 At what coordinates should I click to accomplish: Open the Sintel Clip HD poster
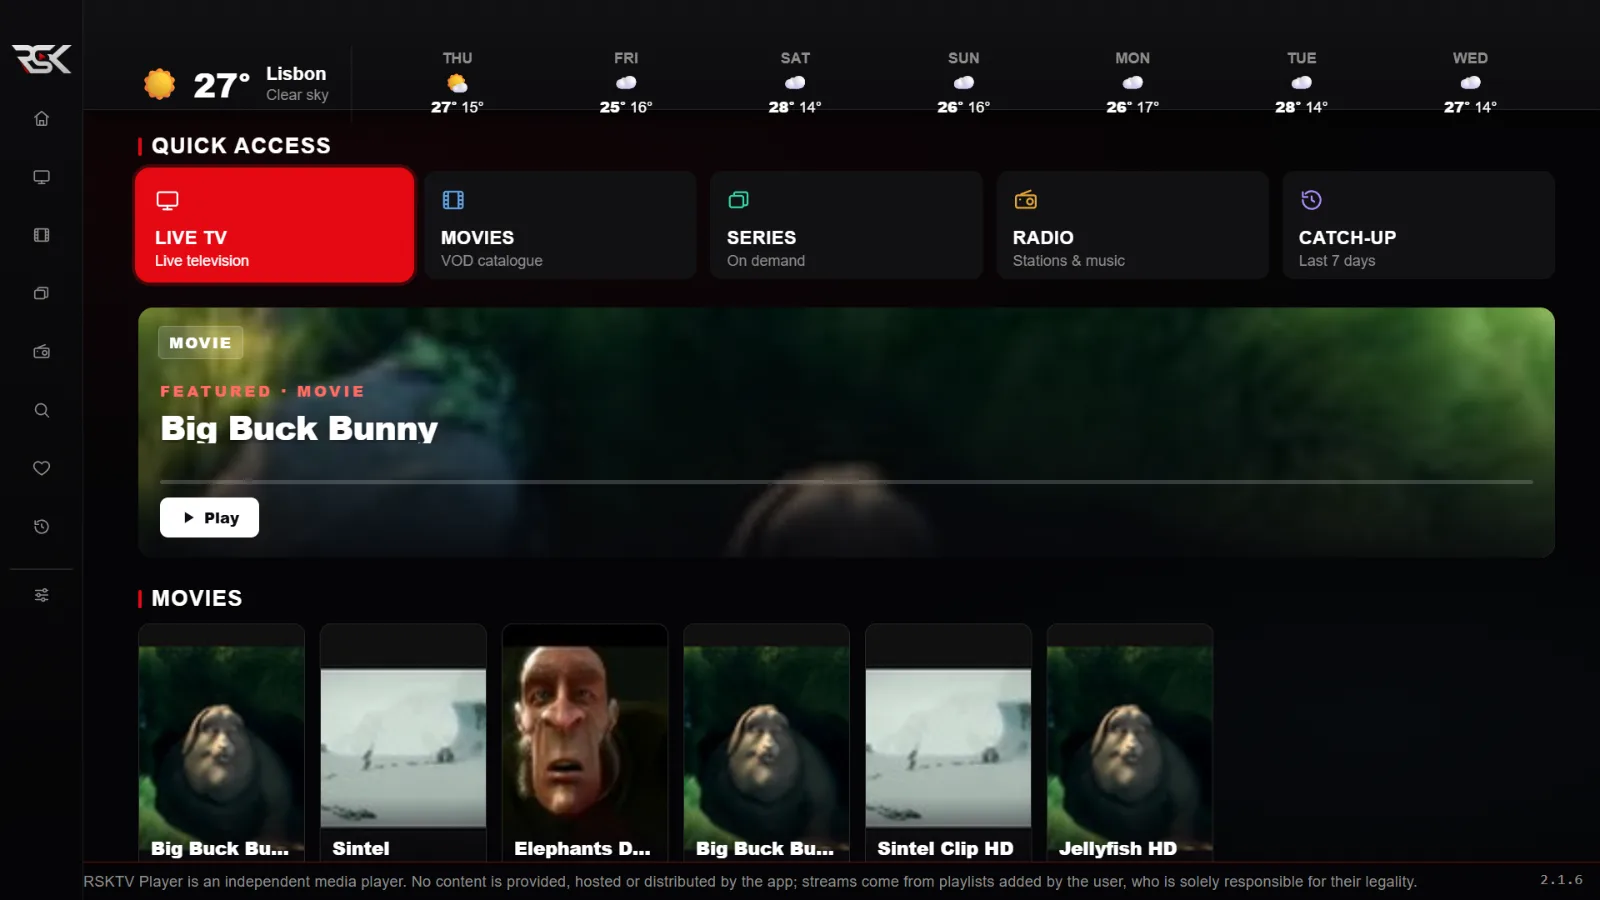948,742
